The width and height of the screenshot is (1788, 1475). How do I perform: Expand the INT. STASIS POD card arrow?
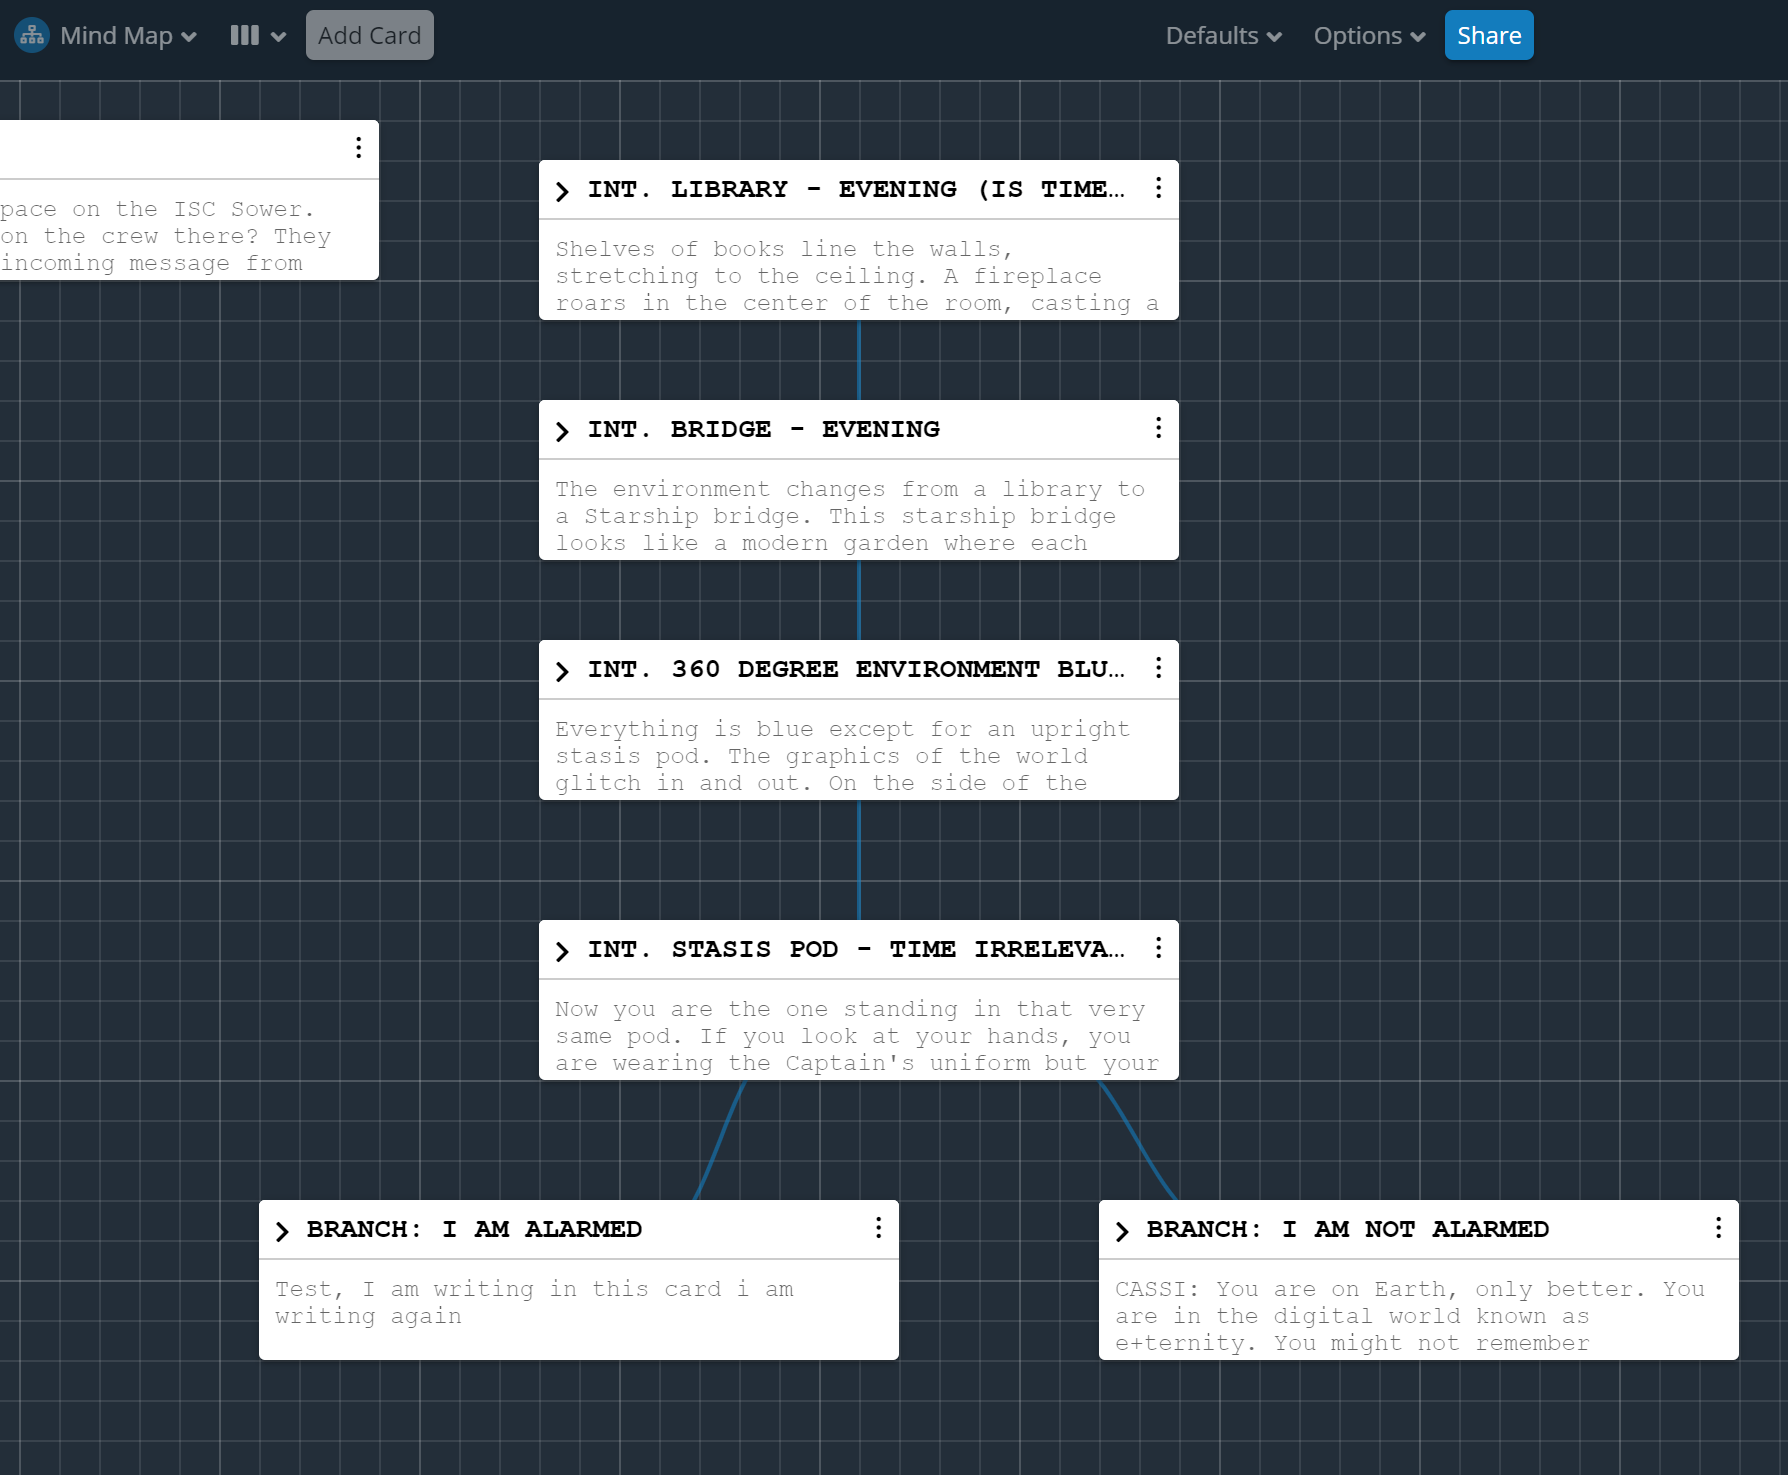tap(564, 950)
